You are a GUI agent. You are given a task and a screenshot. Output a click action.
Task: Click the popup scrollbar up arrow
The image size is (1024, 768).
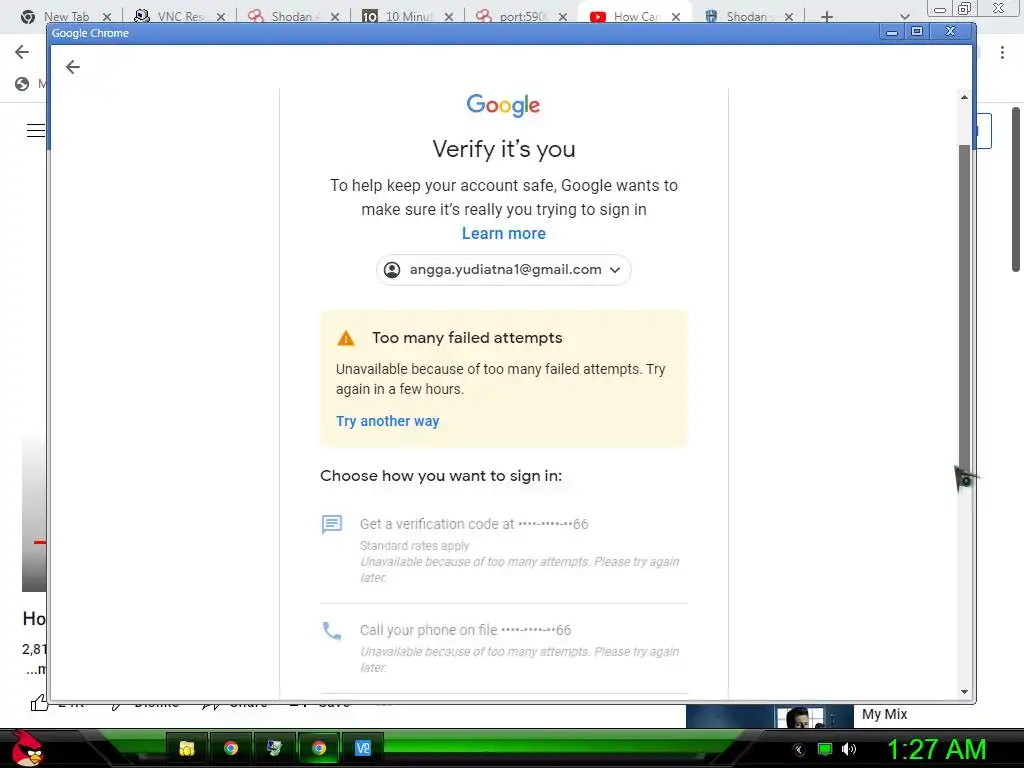pos(964,97)
